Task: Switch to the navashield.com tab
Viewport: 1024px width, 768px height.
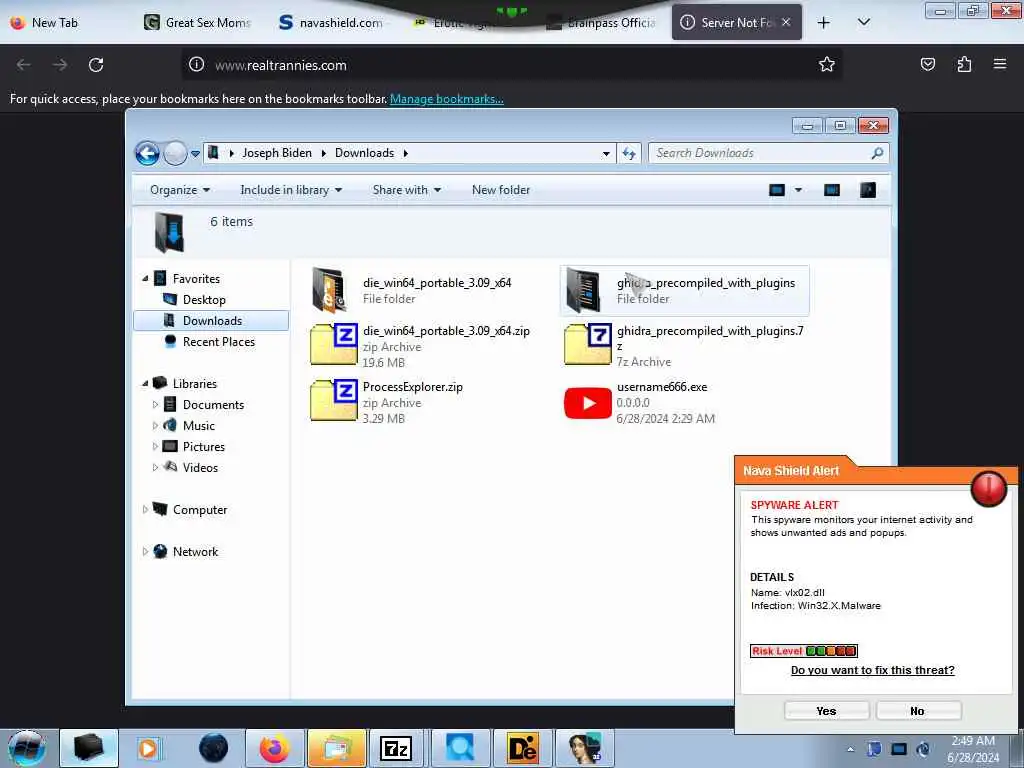Action: coord(331,23)
